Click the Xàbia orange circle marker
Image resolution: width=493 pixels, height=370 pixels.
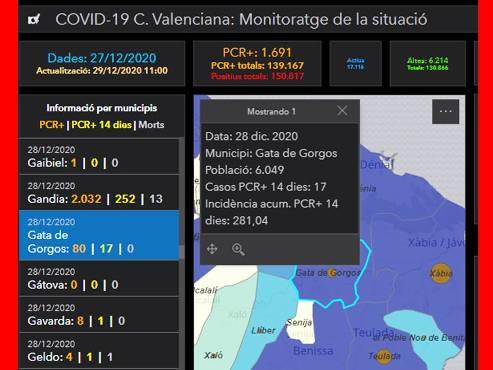click(441, 274)
